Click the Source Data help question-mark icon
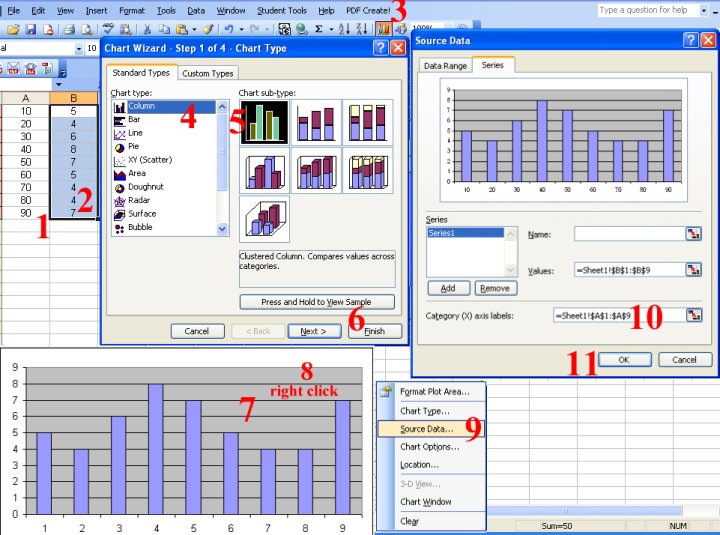This screenshot has height=535, width=720. pyautogui.click(x=691, y=40)
